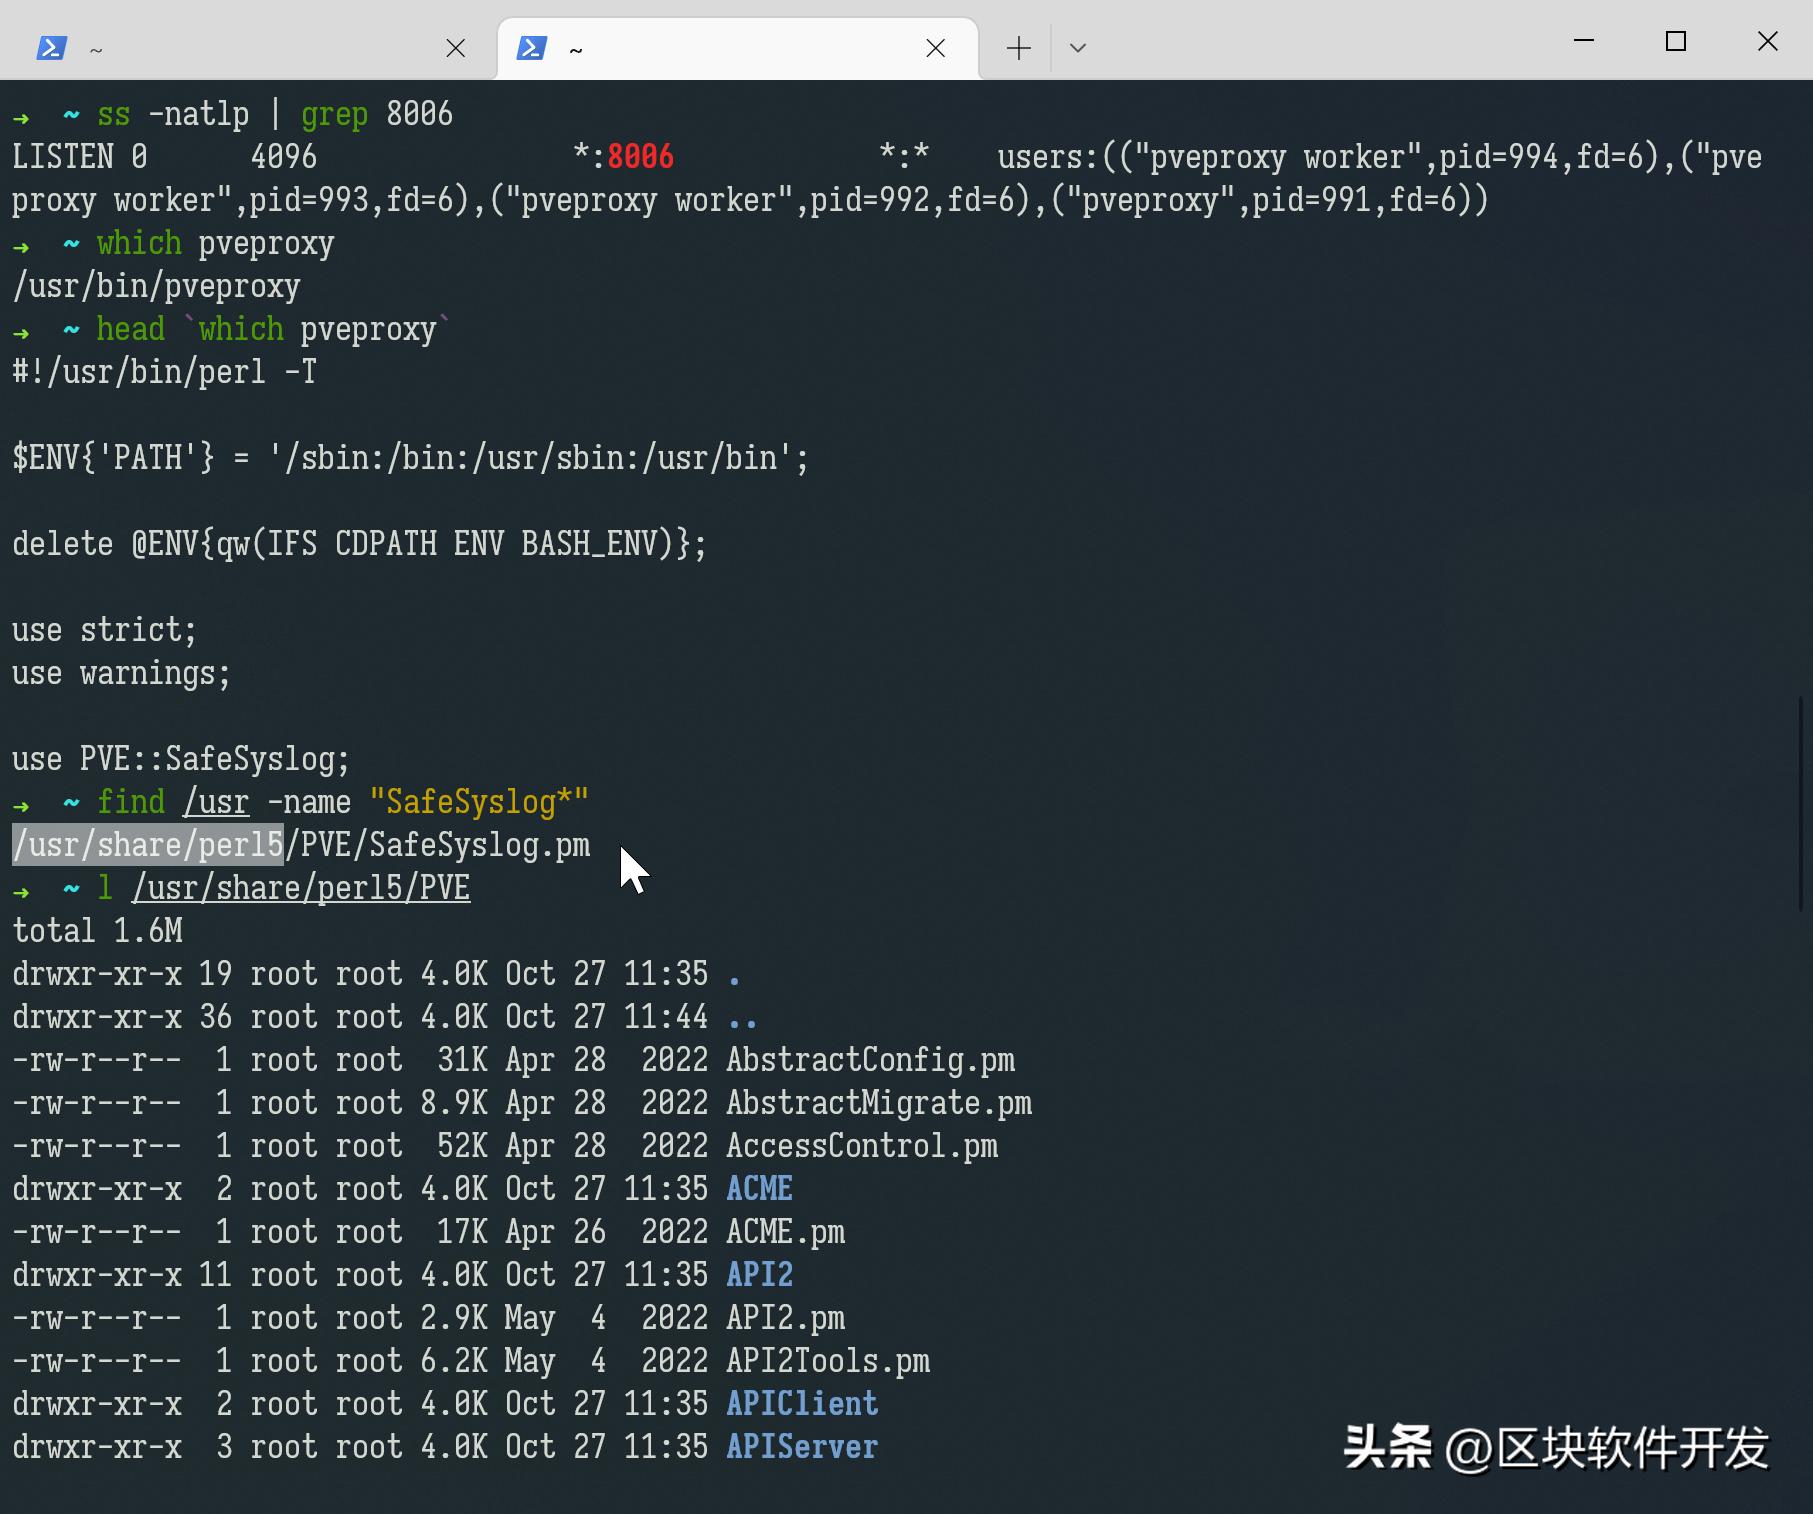Select the second "~" terminal tab

pyautogui.click(x=700, y=47)
